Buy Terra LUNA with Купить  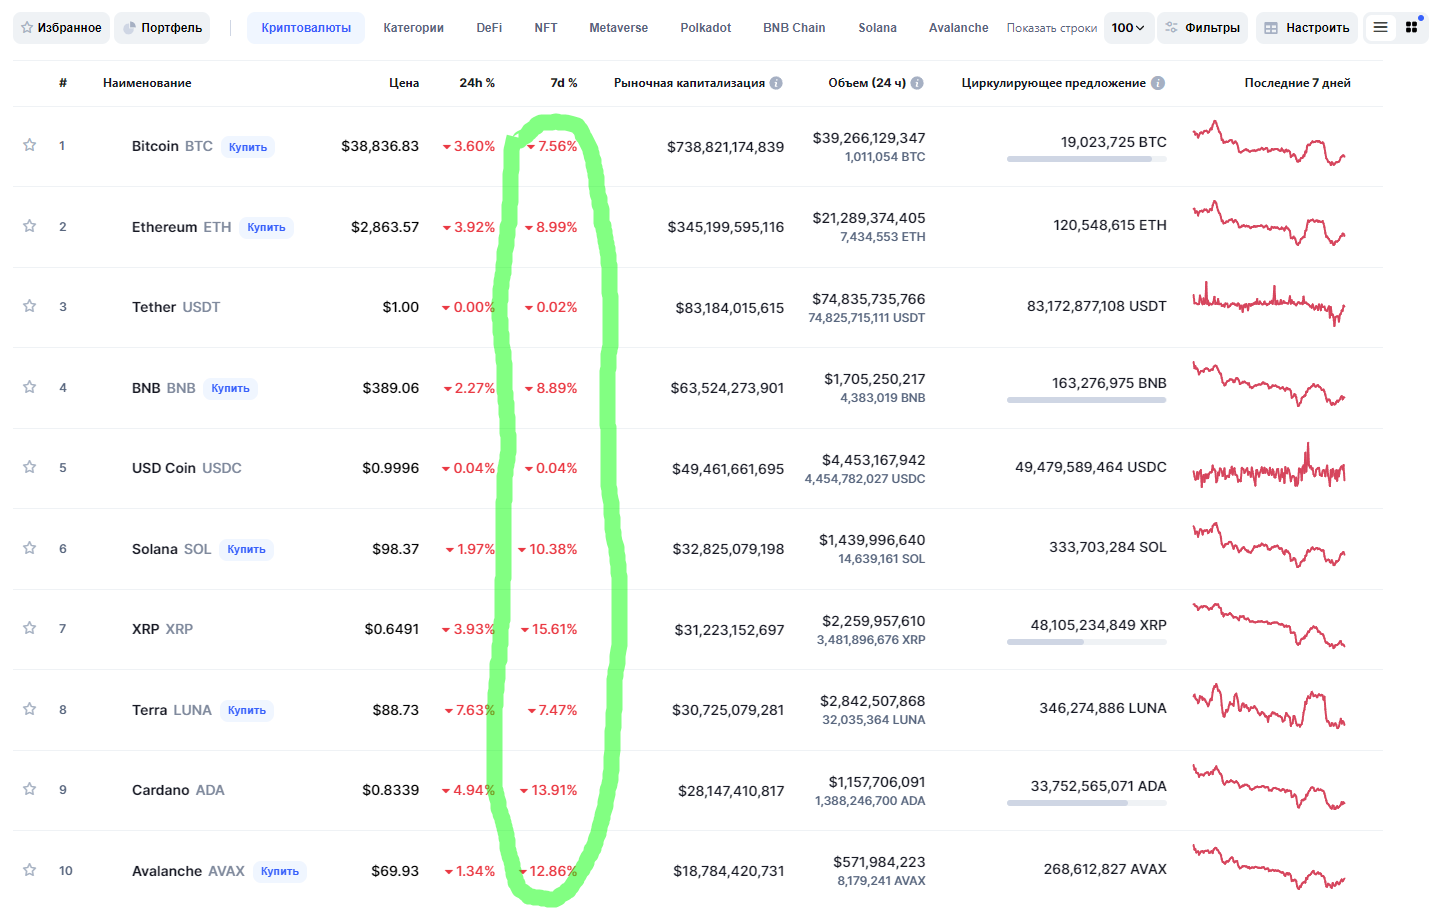tap(247, 710)
